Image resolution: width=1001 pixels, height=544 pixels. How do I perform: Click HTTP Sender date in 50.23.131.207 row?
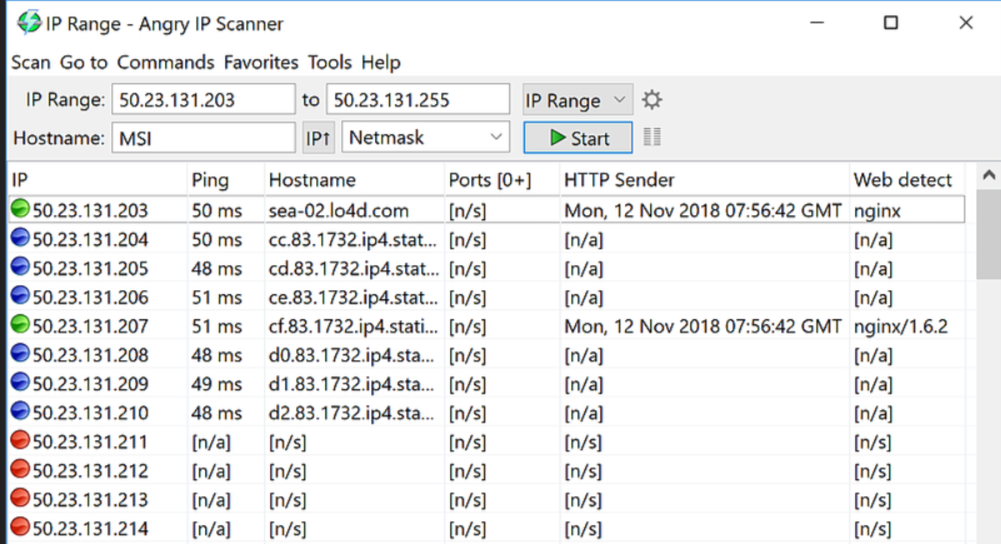702,326
